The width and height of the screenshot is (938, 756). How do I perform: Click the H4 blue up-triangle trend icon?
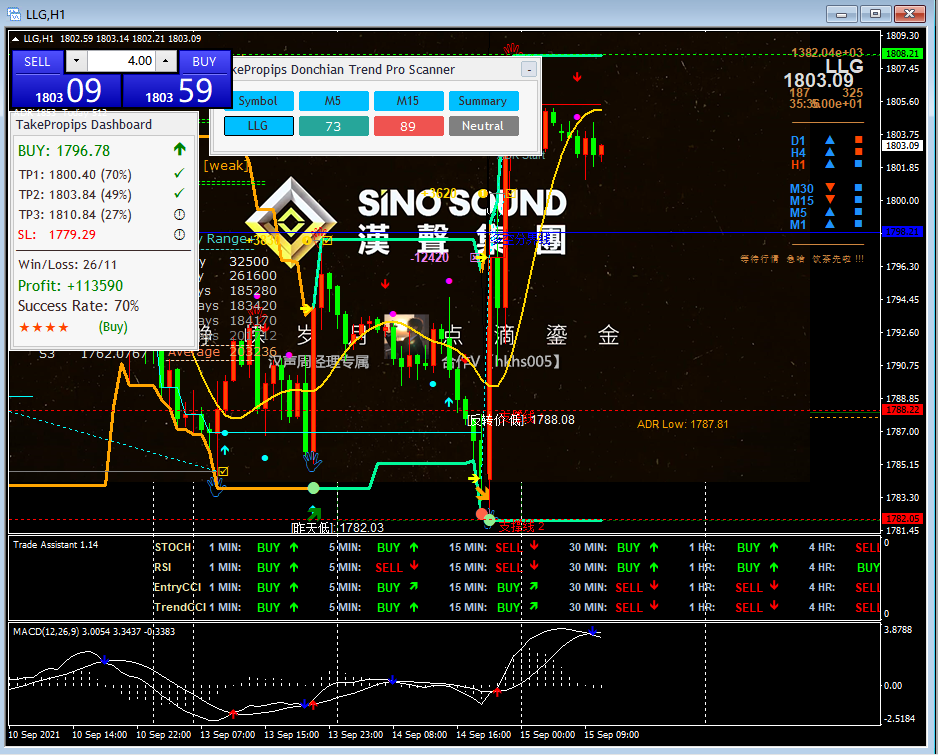click(830, 152)
